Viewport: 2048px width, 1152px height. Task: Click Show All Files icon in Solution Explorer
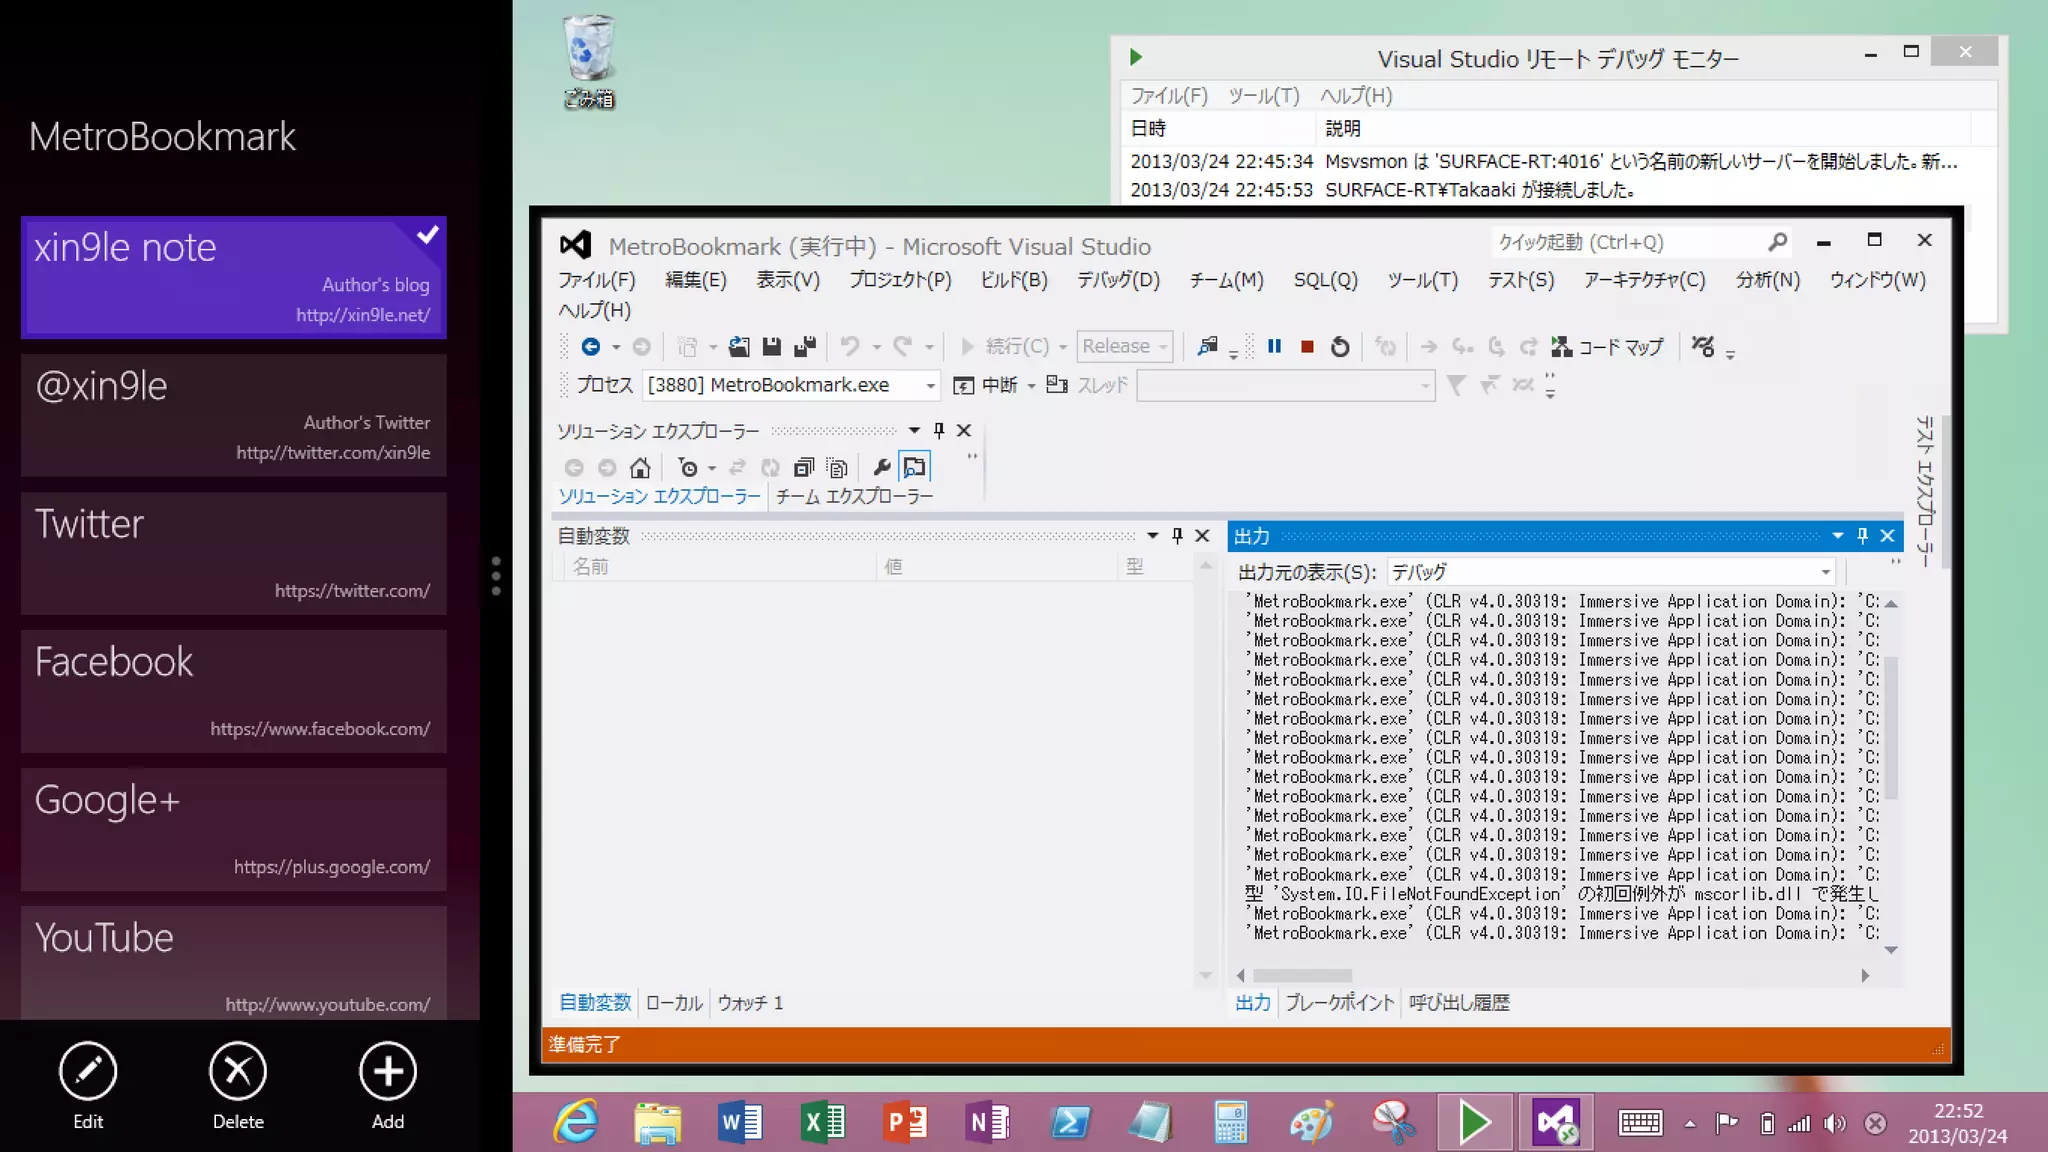pos(837,467)
